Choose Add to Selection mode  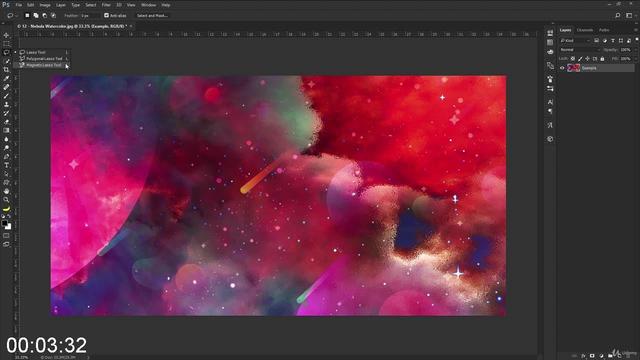click(x=36, y=16)
